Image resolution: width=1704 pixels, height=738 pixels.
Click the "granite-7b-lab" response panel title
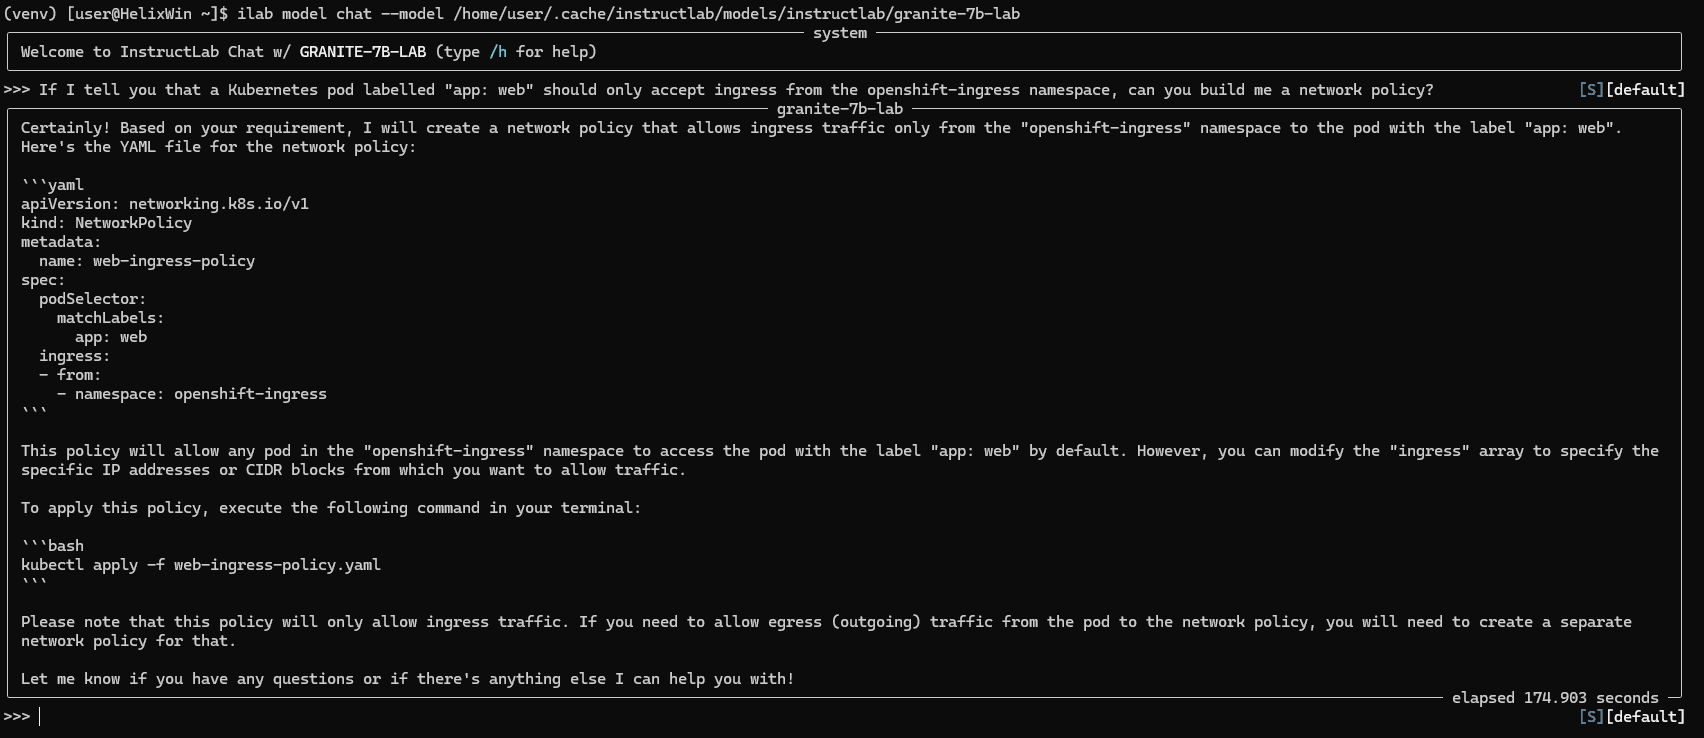tap(840, 109)
